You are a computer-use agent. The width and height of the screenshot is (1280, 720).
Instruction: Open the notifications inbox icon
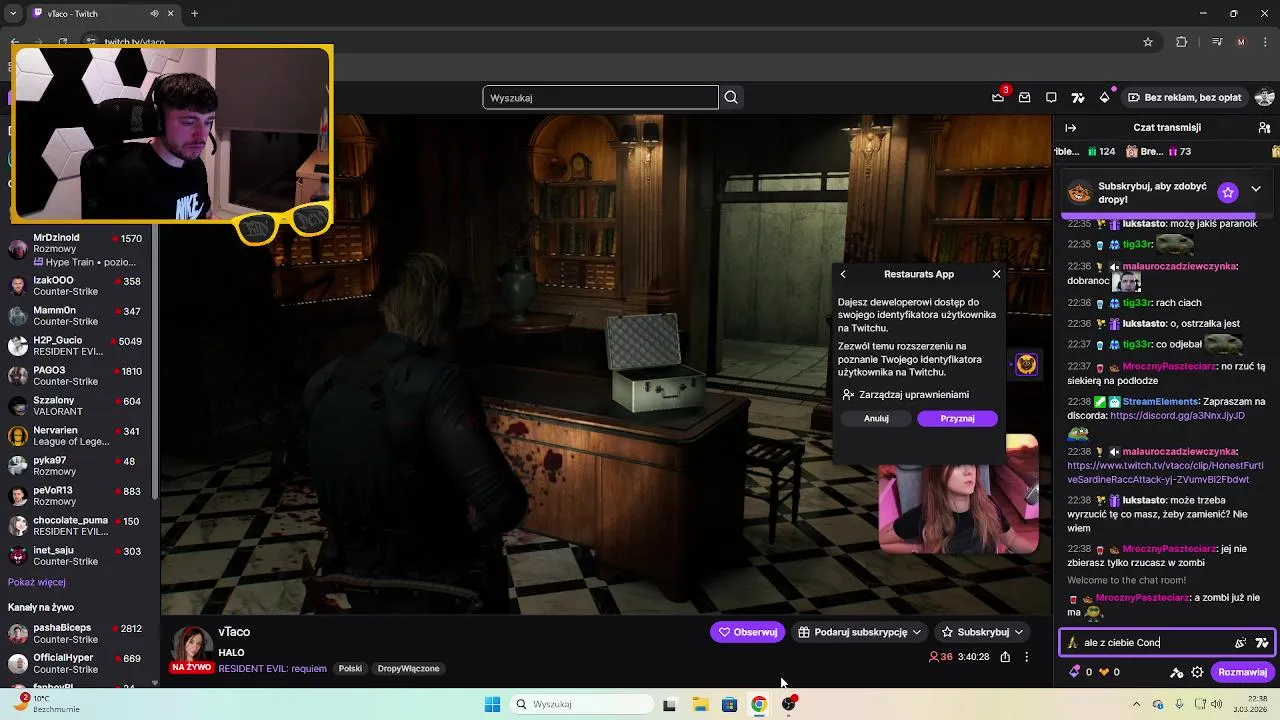click(x=1025, y=97)
